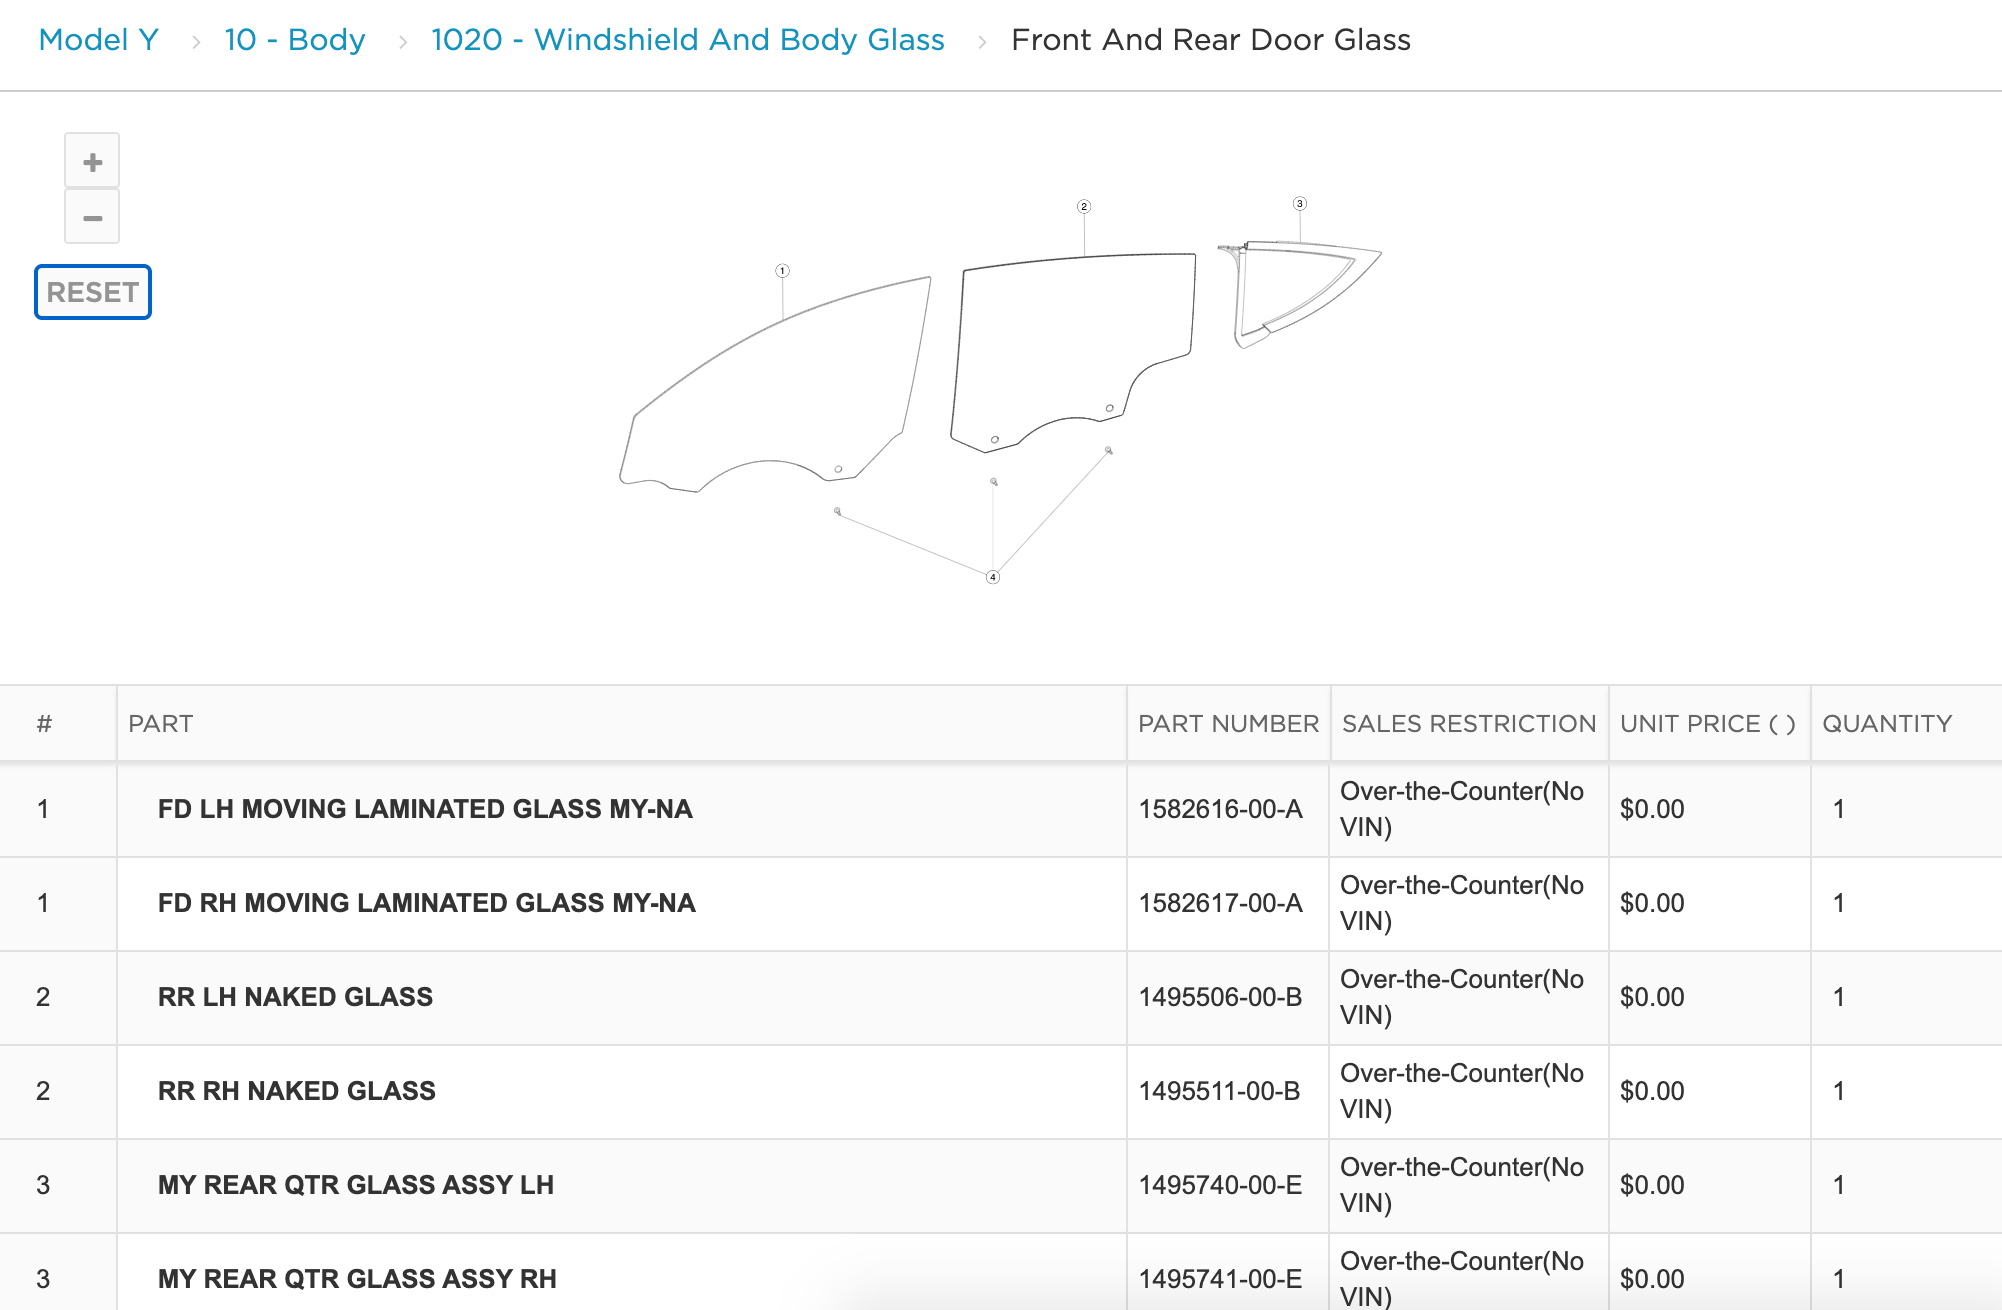Open the Model Y breadcrumb link
Image resolution: width=2002 pixels, height=1310 pixels.
coord(98,40)
